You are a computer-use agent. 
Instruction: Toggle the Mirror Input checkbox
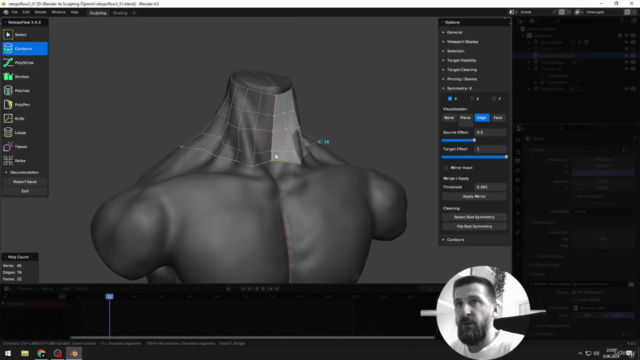click(x=446, y=168)
